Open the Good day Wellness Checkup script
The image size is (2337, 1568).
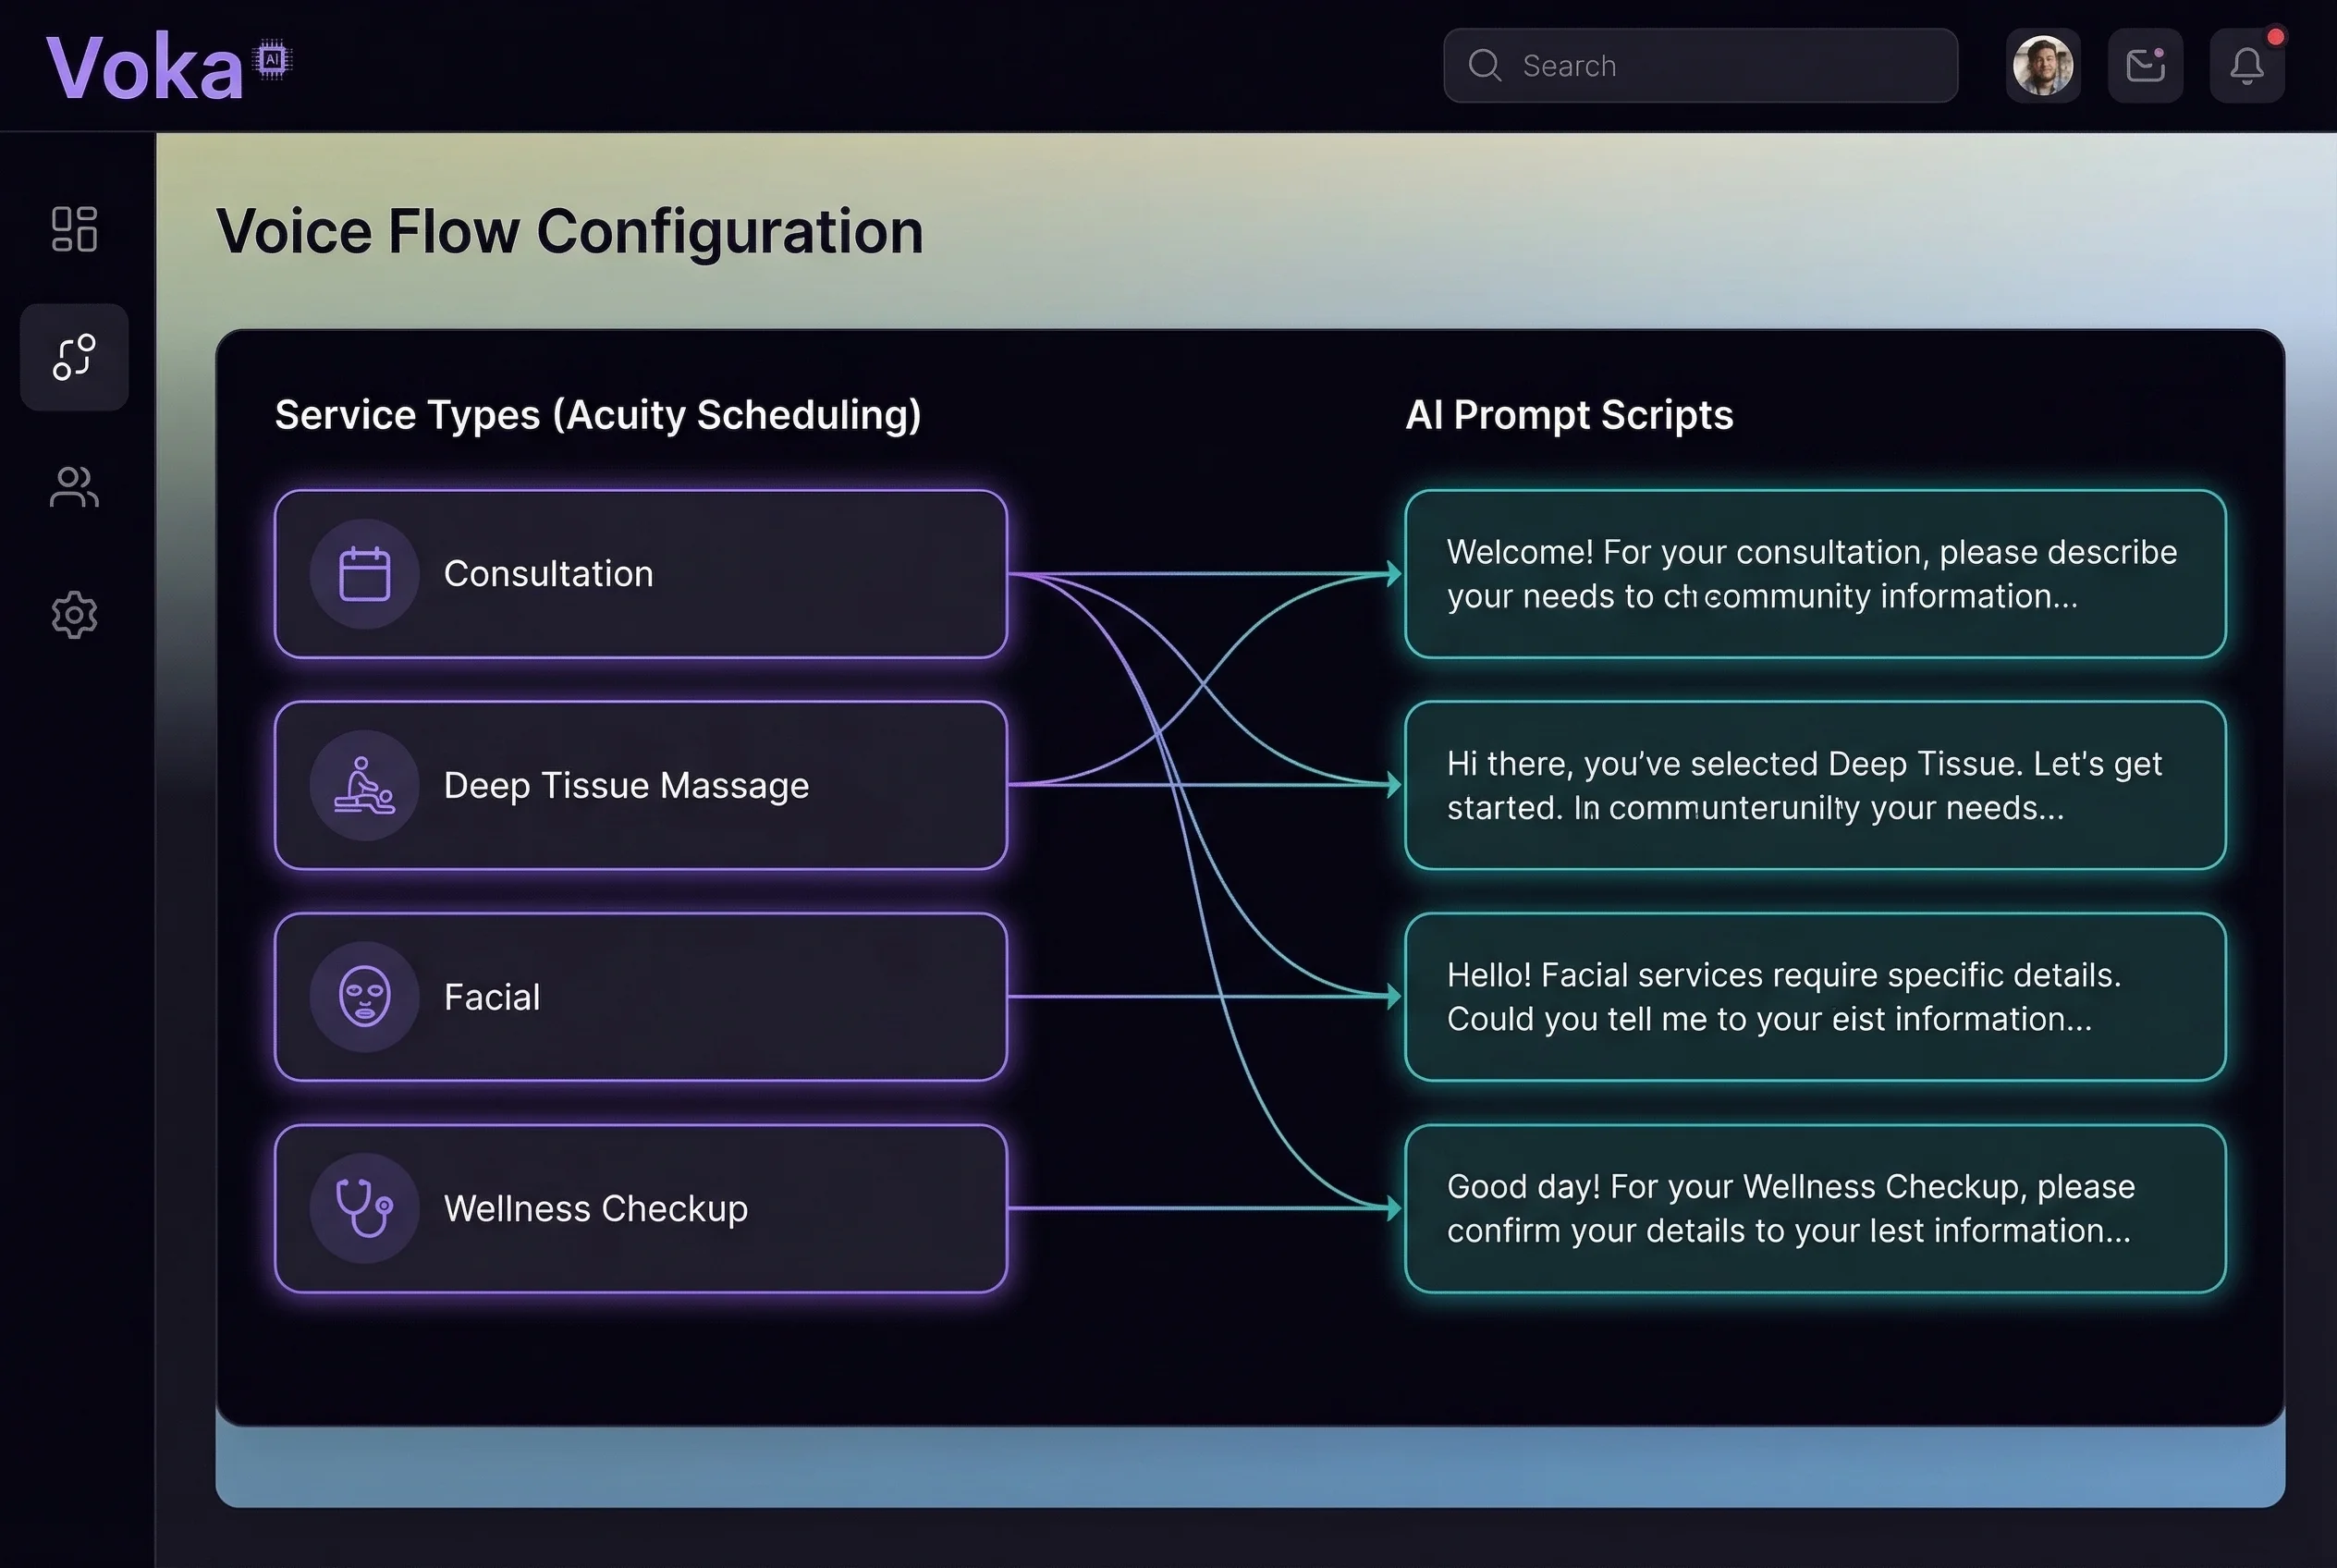tap(1814, 1208)
